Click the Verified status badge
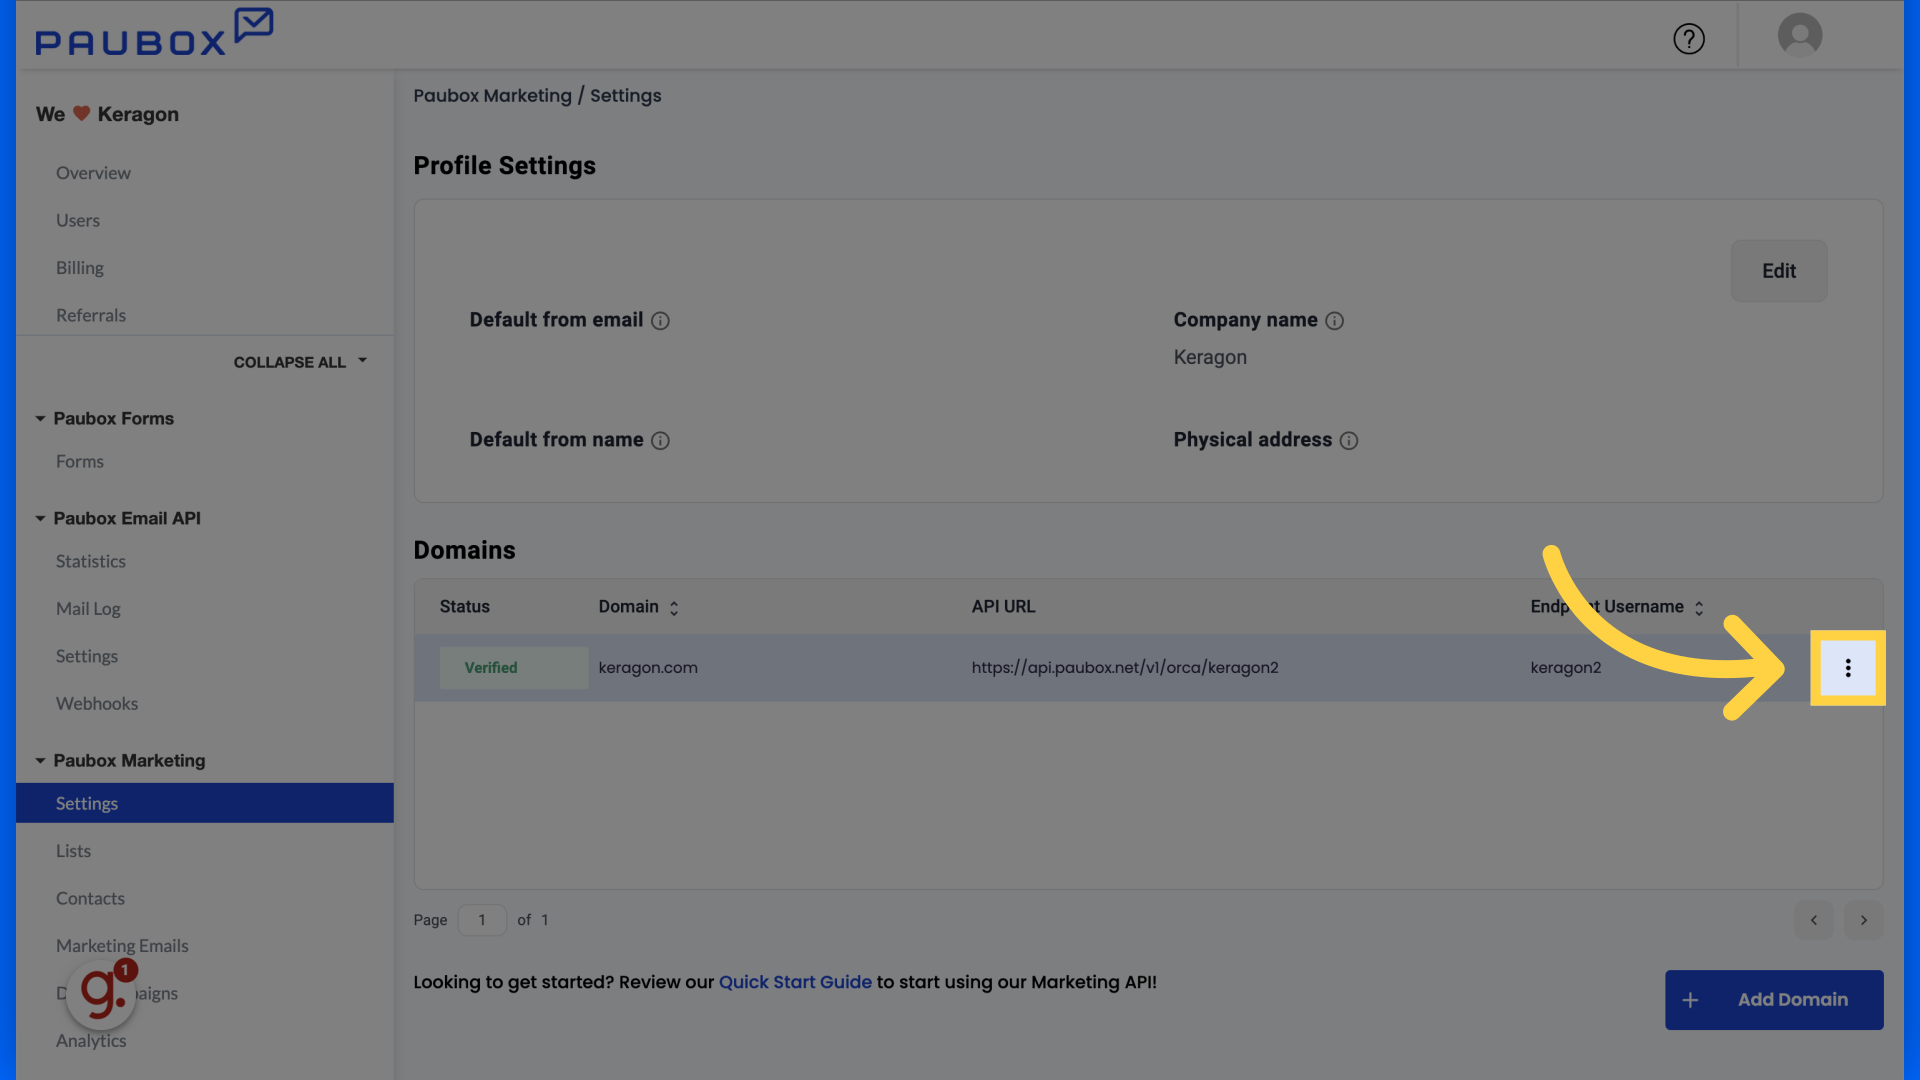Screen dimensions: 1920x1080 click(x=513, y=668)
